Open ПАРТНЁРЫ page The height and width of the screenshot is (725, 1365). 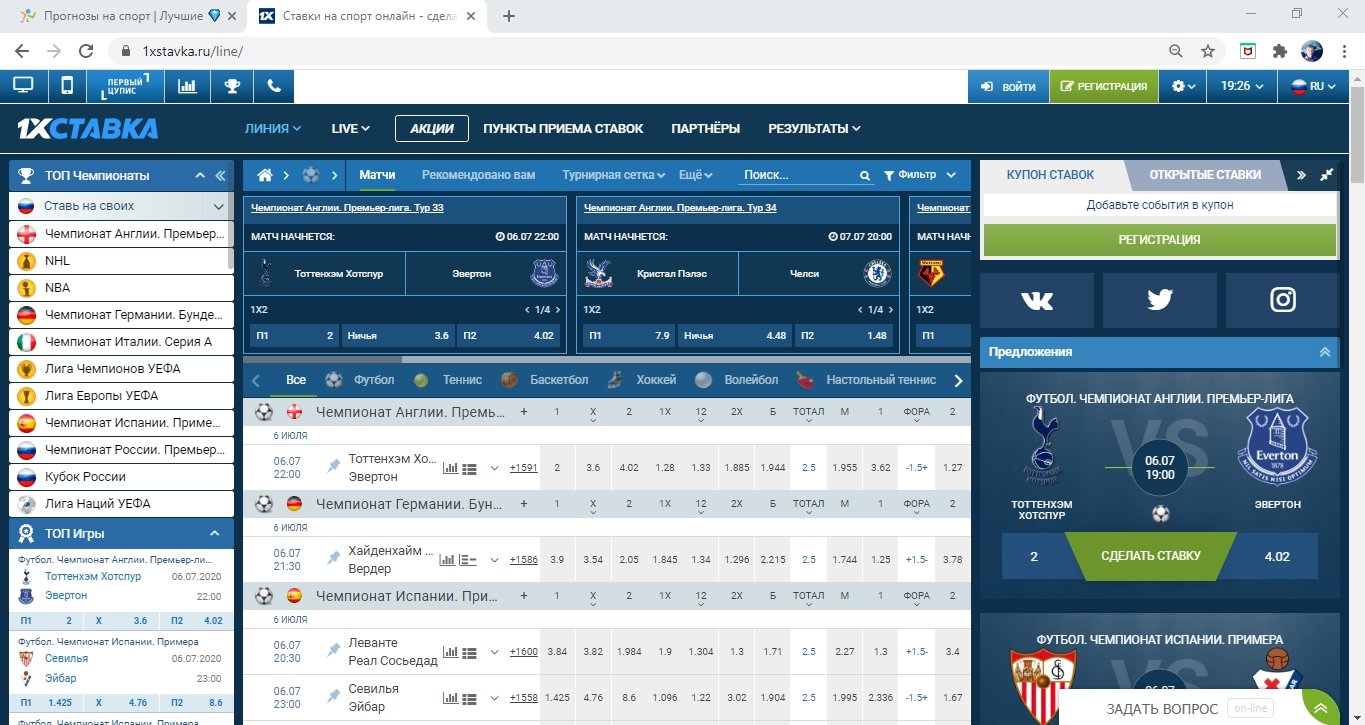(x=706, y=129)
